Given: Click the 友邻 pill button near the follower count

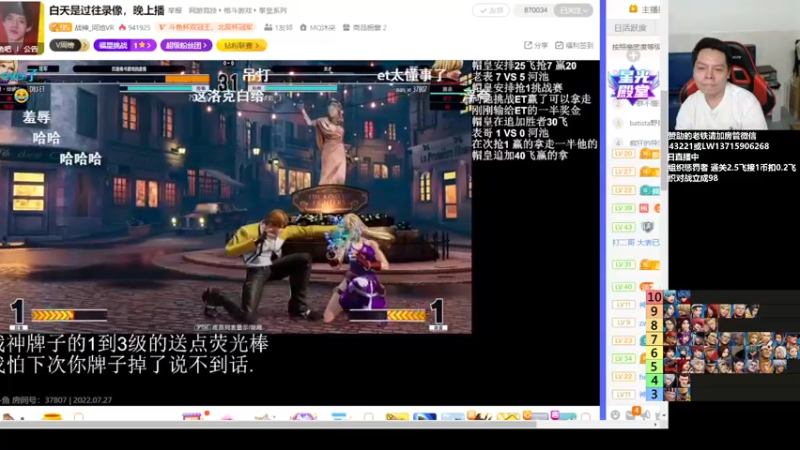Looking at the screenshot, I should (491, 10).
